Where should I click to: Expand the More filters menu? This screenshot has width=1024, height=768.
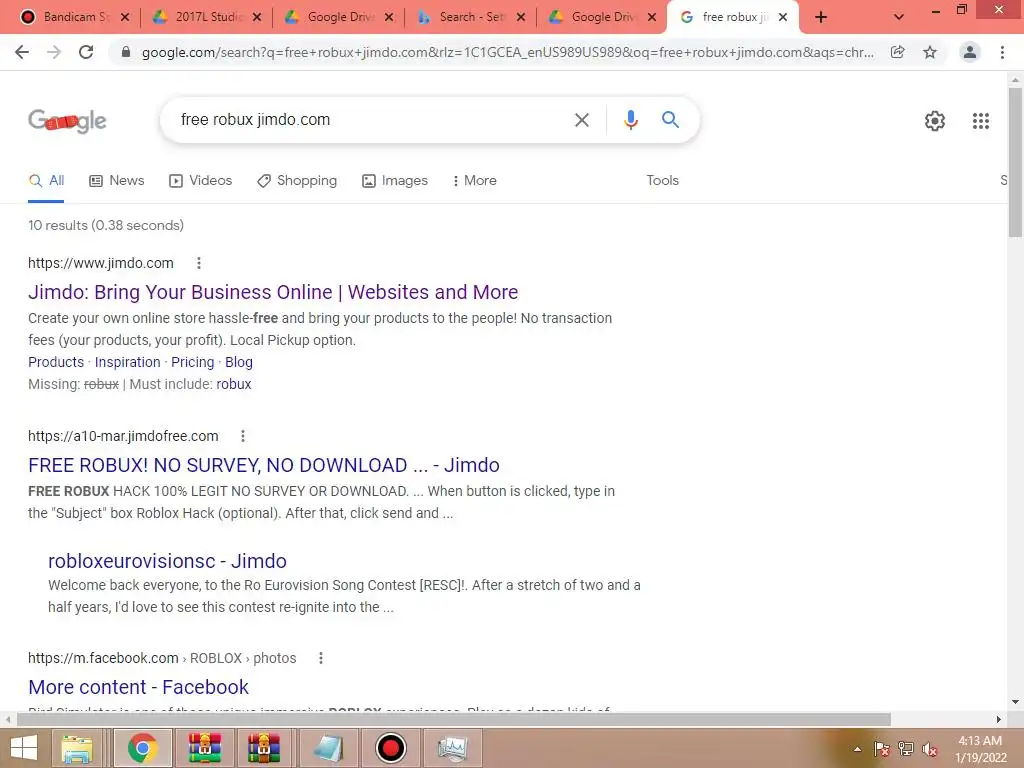(x=475, y=181)
